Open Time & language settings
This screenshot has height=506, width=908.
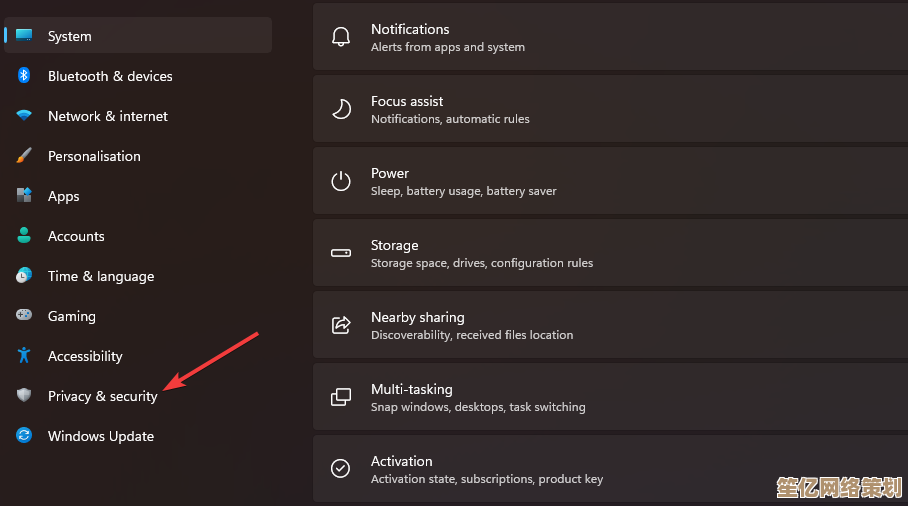[x=138, y=275]
